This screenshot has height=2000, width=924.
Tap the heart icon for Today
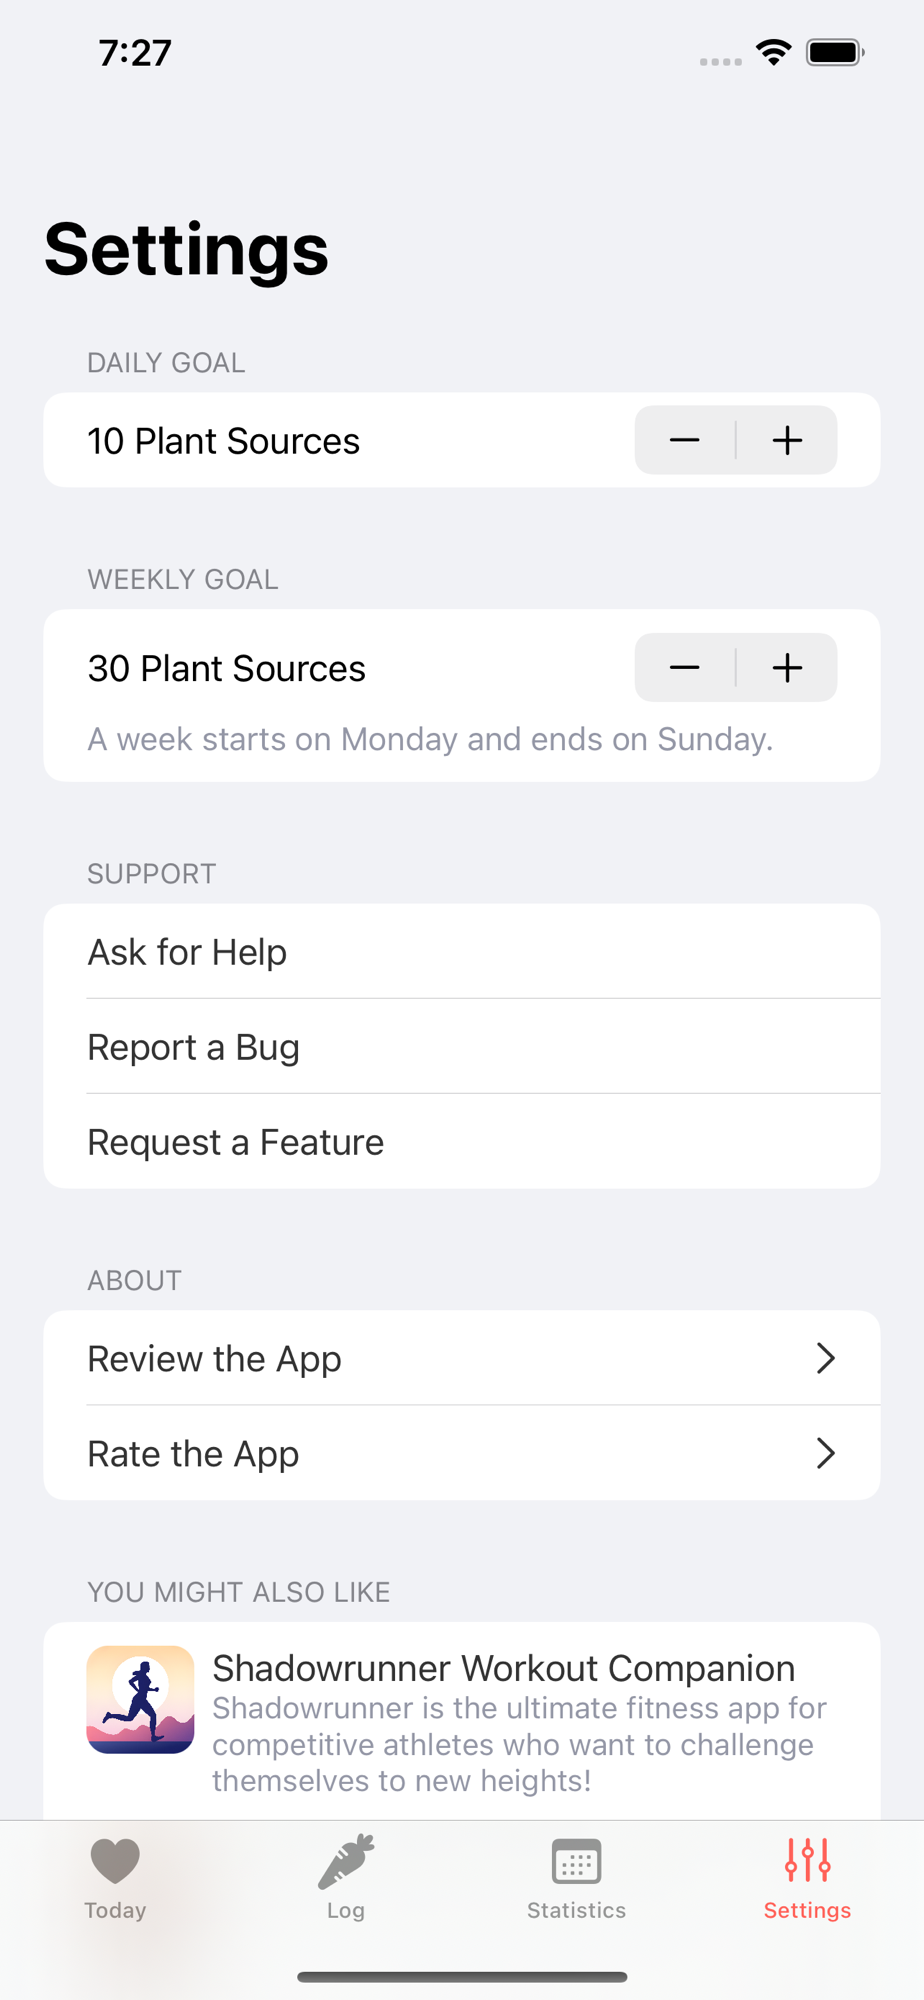(x=115, y=1861)
